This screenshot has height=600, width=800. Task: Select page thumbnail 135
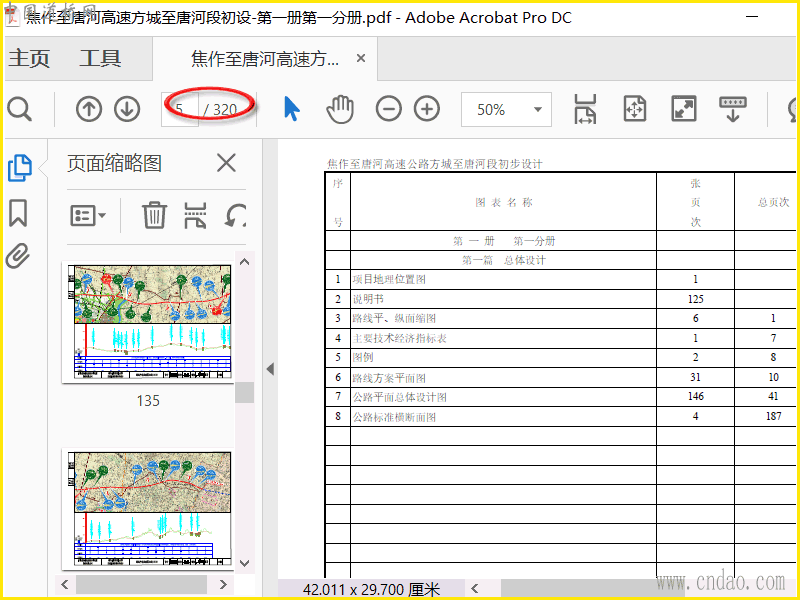click(x=148, y=323)
